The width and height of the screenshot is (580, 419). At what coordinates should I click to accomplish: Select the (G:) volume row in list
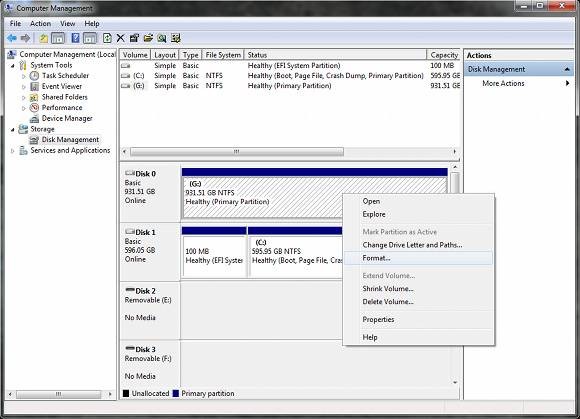[290, 86]
